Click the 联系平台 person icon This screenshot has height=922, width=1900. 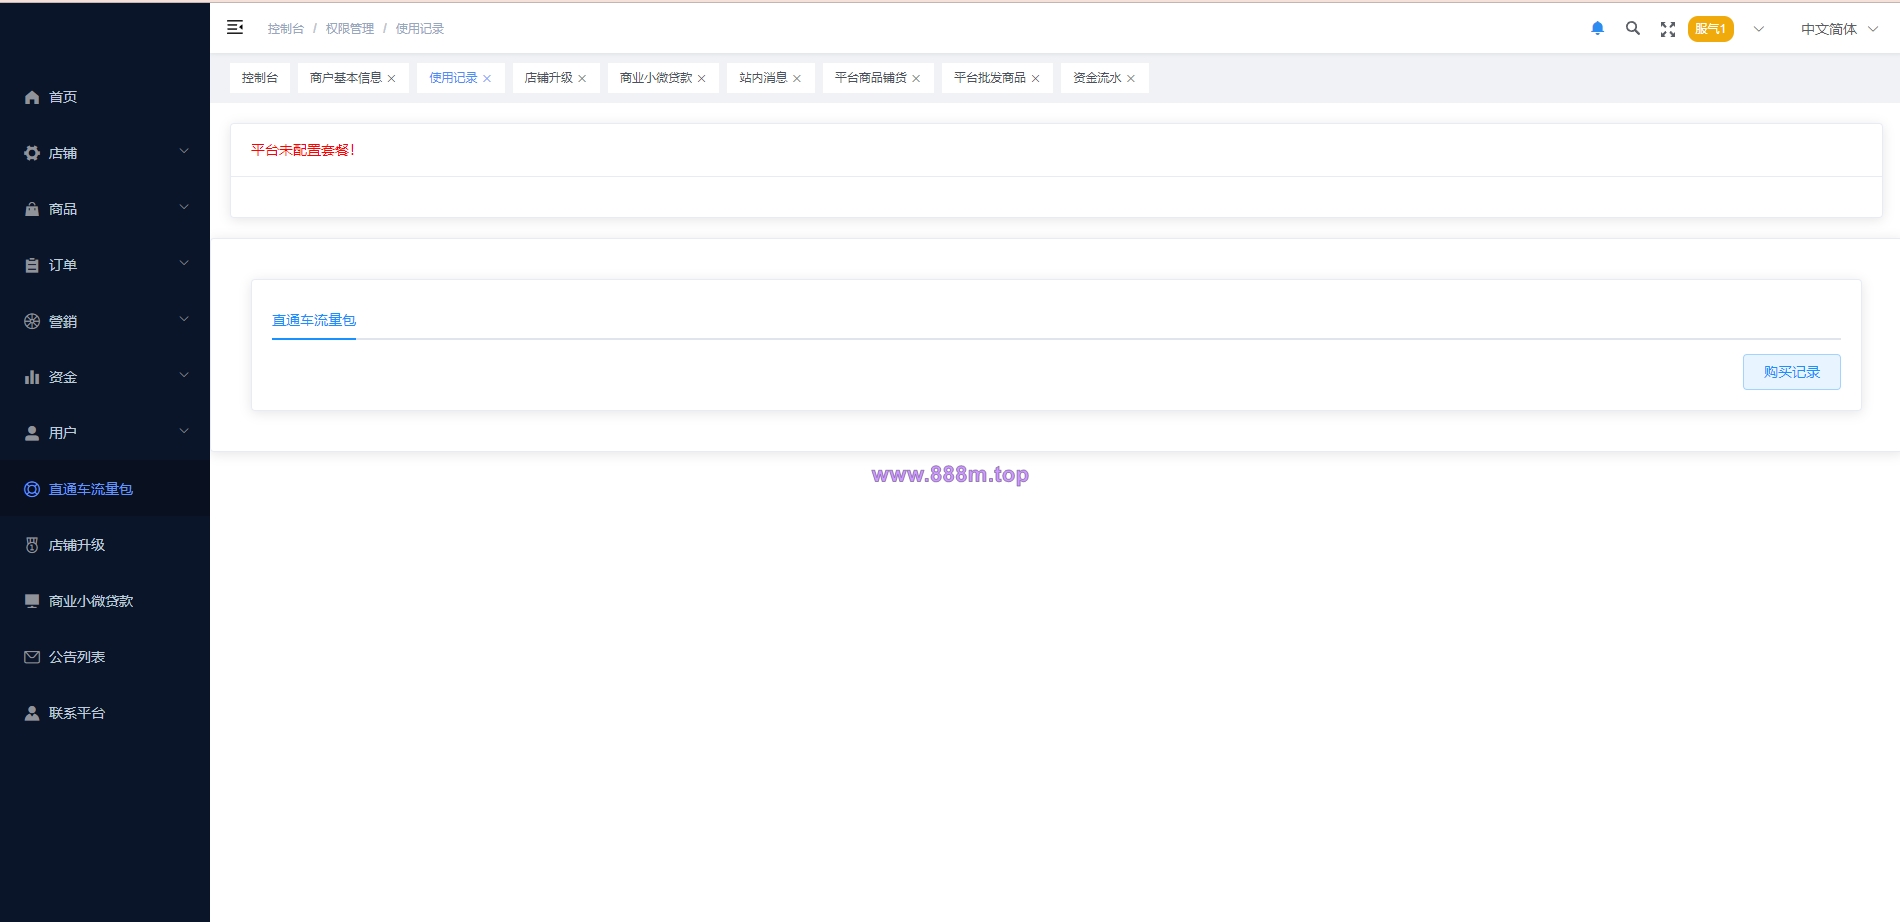pos(32,713)
